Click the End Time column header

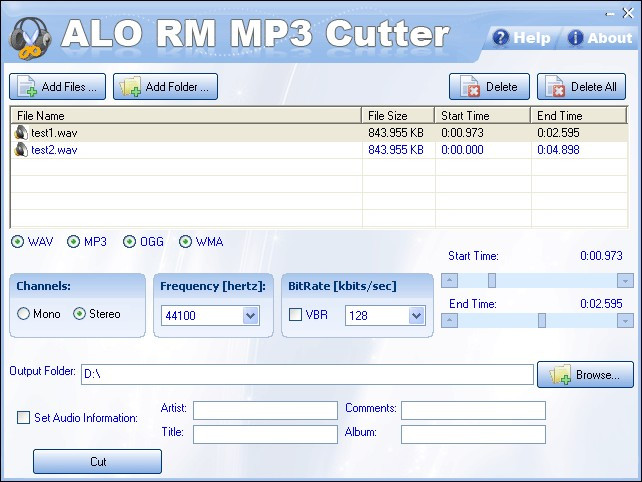pyautogui.click(x=579, y=115)
